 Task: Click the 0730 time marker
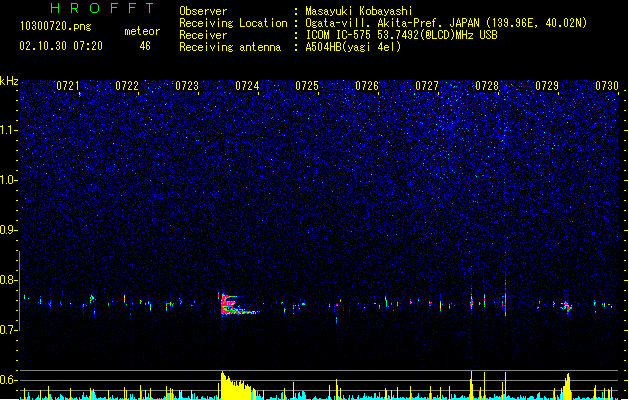pyautogui.click(x=607, y=86)
